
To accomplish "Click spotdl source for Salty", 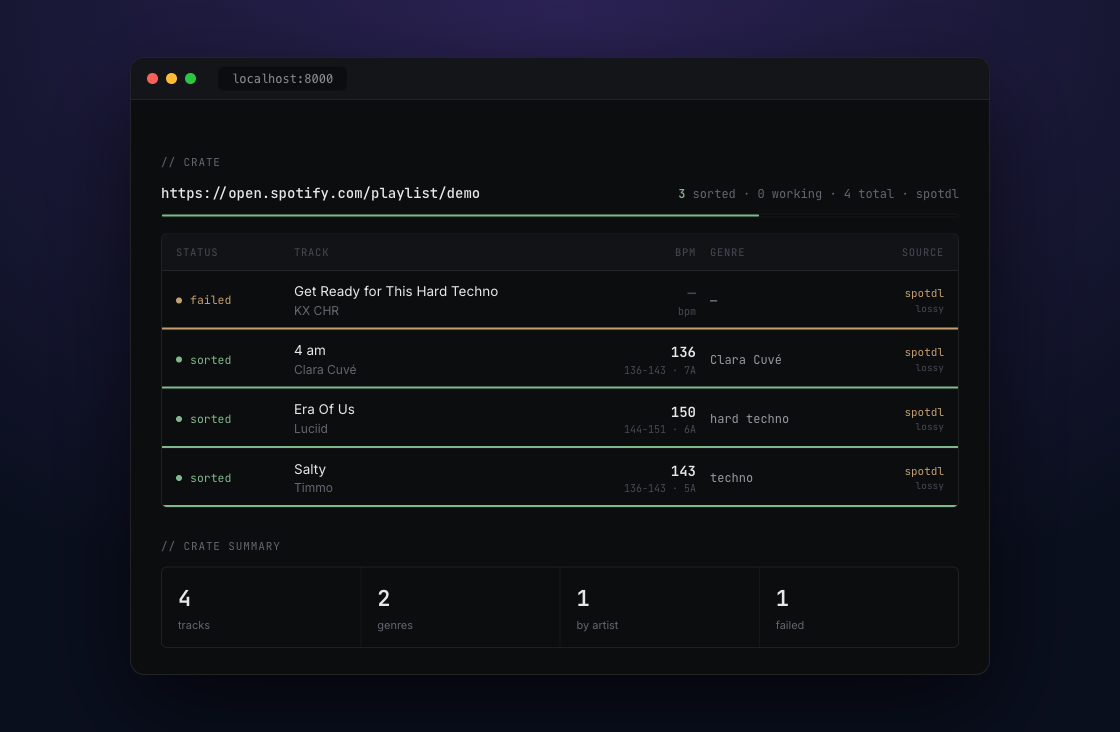I will pos(924,472).
